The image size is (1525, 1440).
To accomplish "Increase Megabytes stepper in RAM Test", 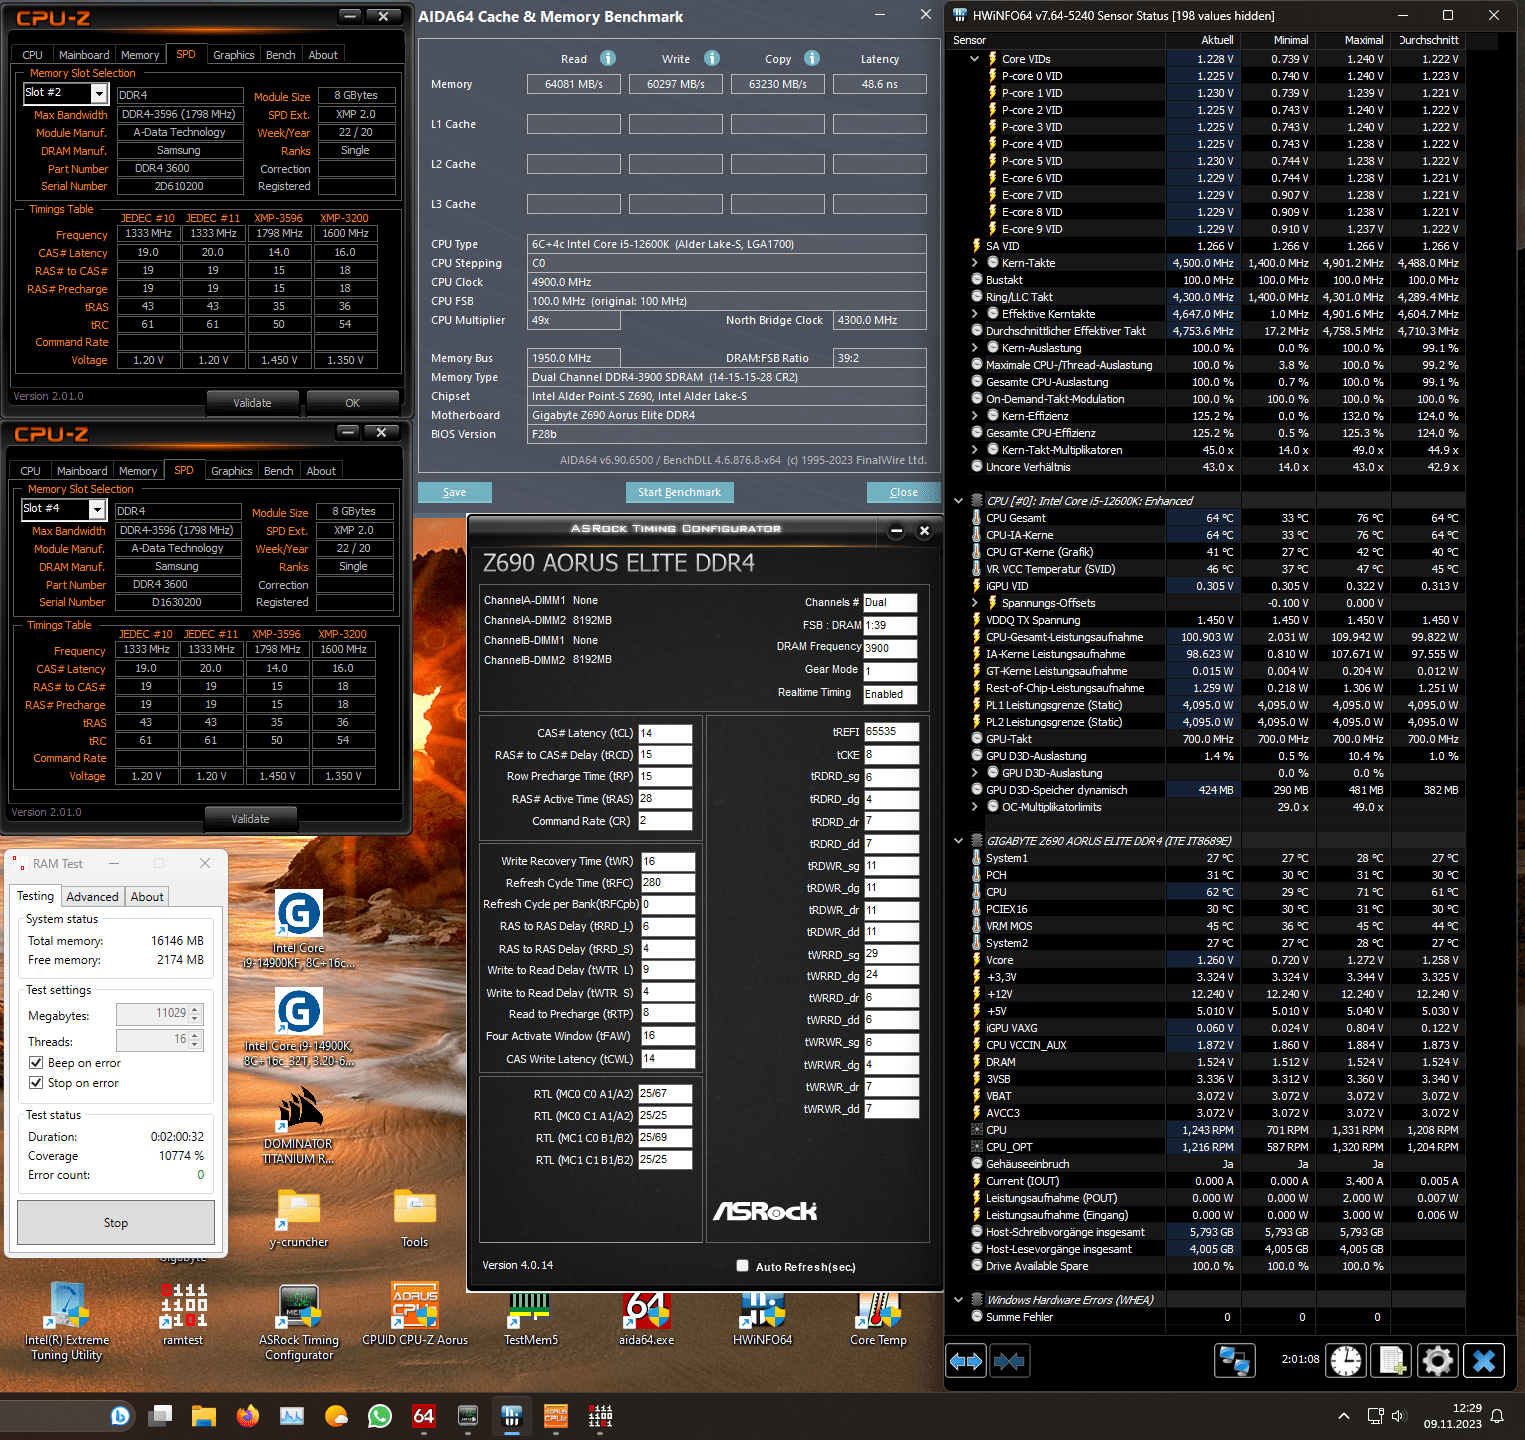I will point(196,1010).
